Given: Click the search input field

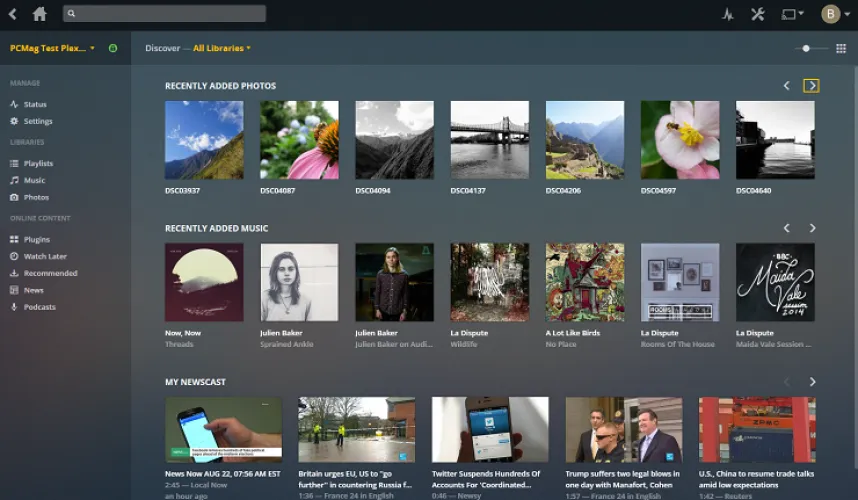Looking at the screenshot, I should 165,14.
